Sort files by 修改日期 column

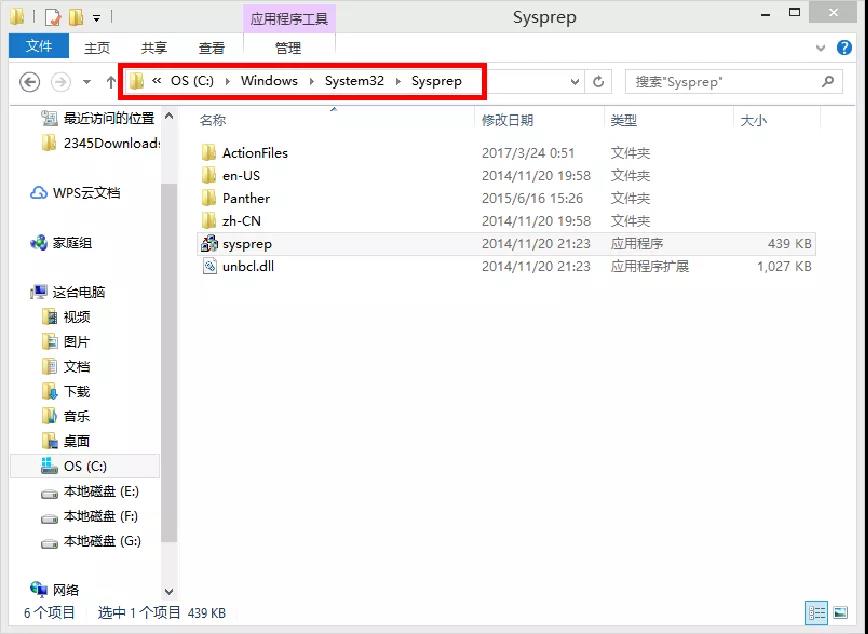[507, 120]
